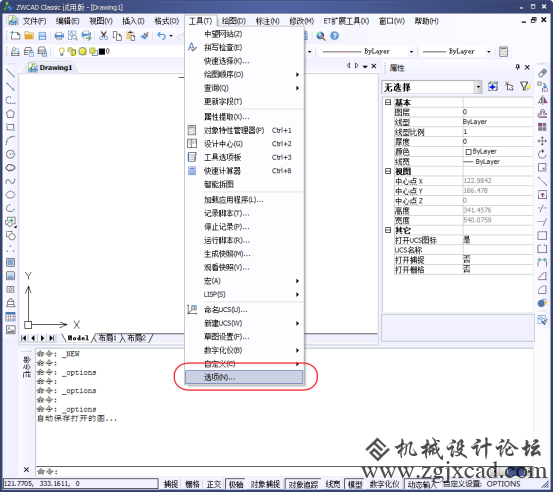Click the Save diskette toolbar icon
This screenshot has width=554, height=492.
pos(42,36)
